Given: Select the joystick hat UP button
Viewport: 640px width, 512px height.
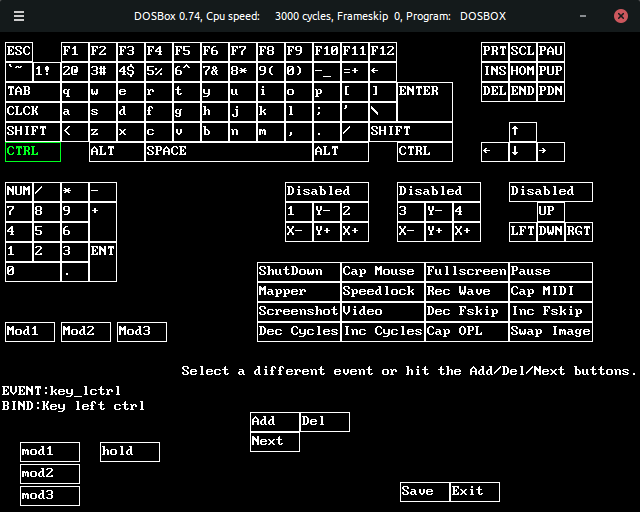Looking at the screenshot, I should (551, 212).
